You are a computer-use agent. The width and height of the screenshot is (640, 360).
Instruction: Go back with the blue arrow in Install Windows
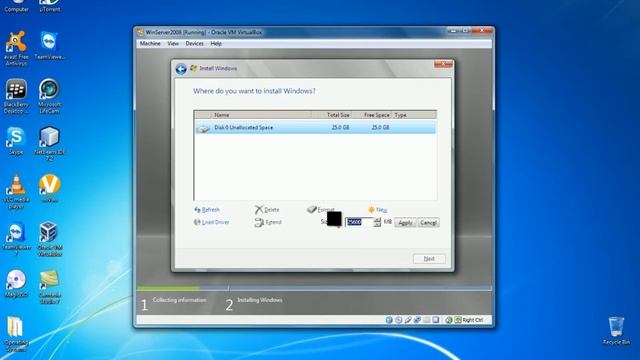181,69
